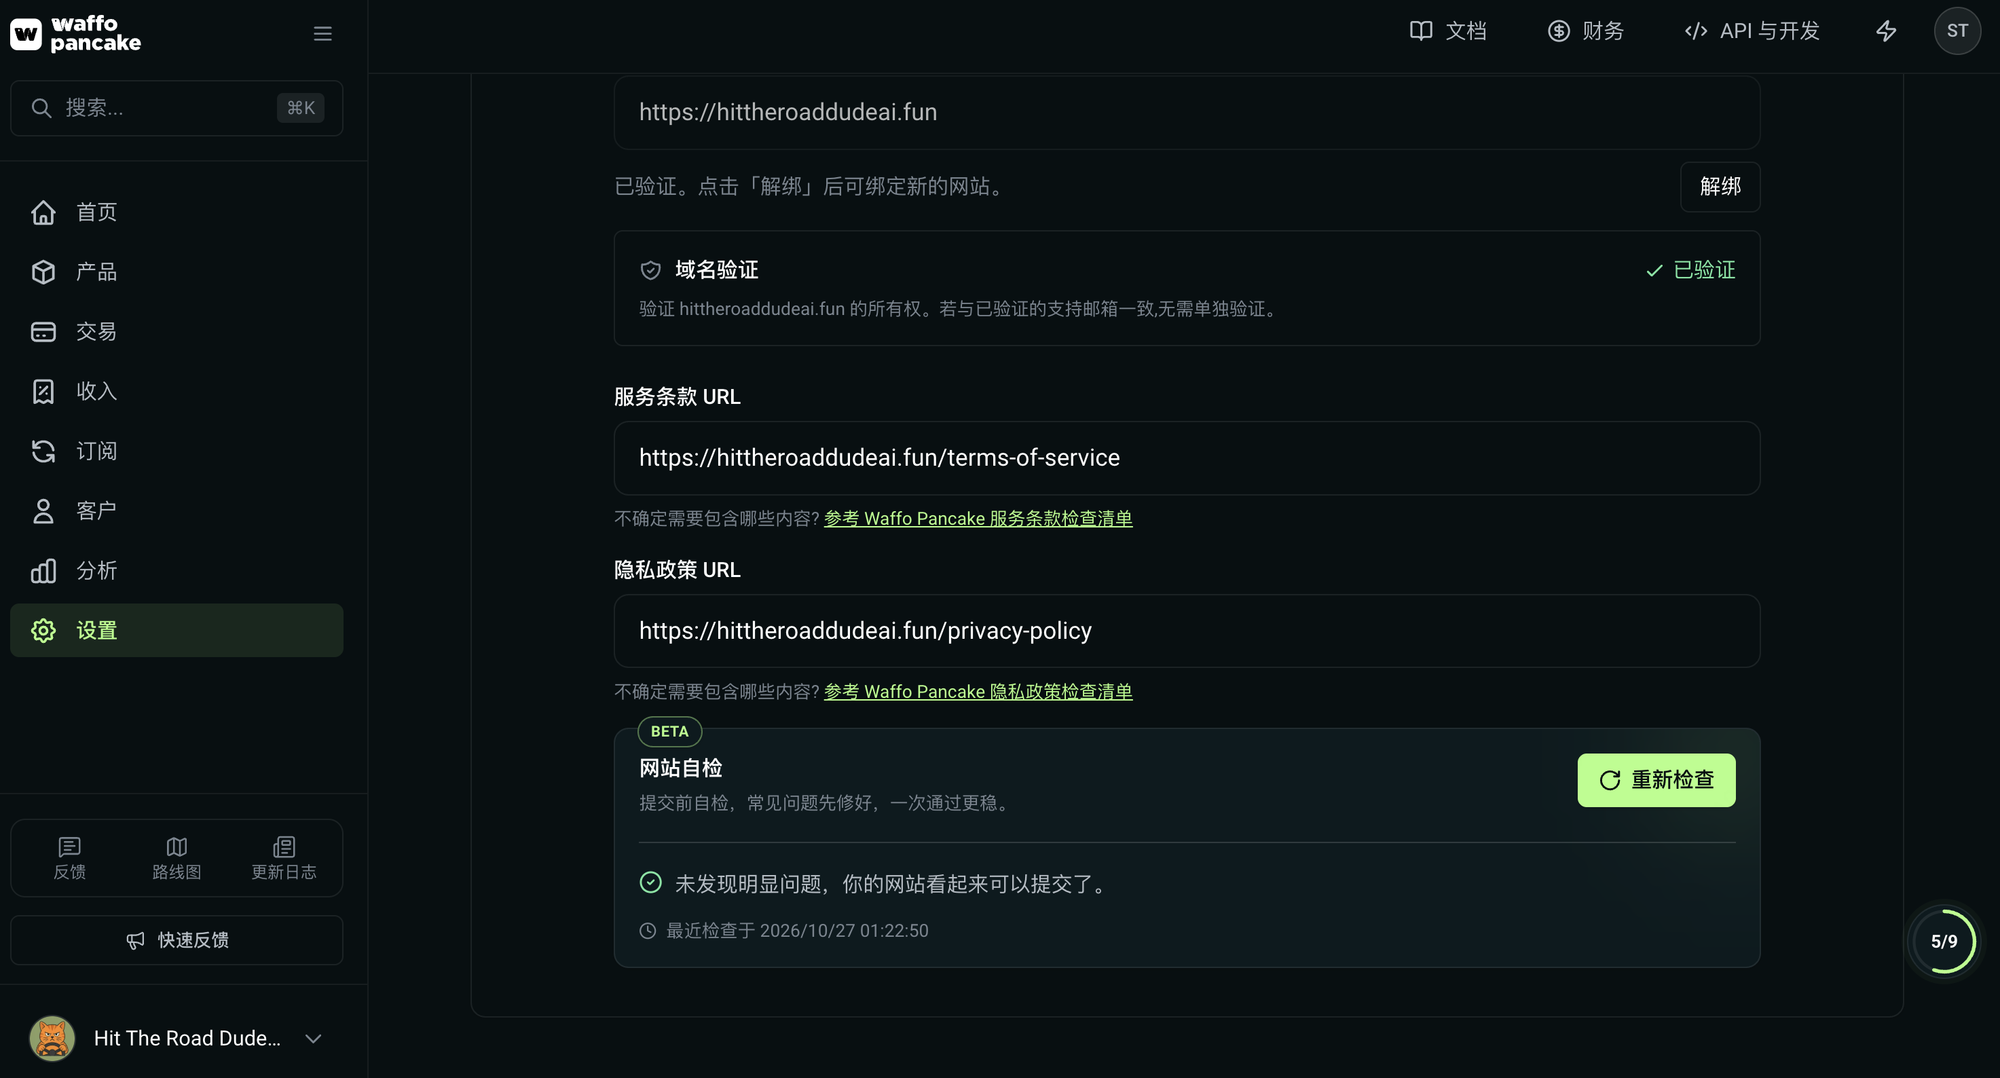Select 设置 settings page

[176, 630]
